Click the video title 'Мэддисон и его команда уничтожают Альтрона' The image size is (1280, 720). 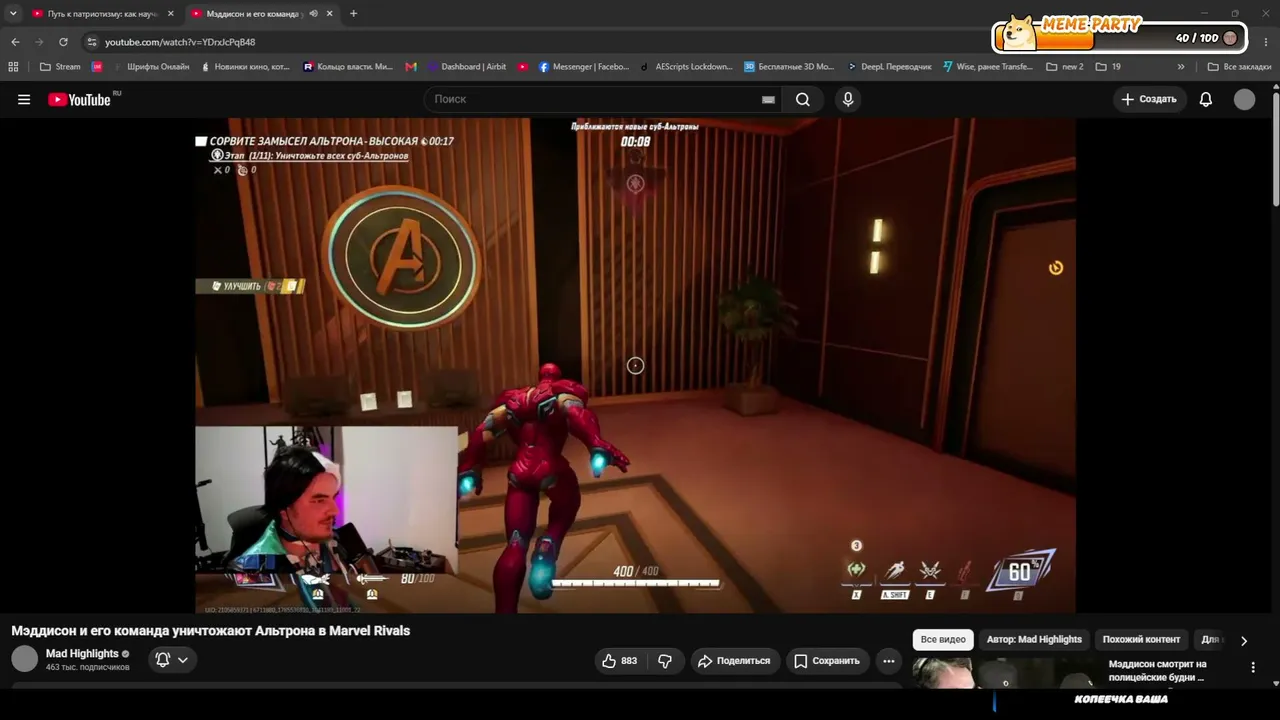(x=211, y=631)
